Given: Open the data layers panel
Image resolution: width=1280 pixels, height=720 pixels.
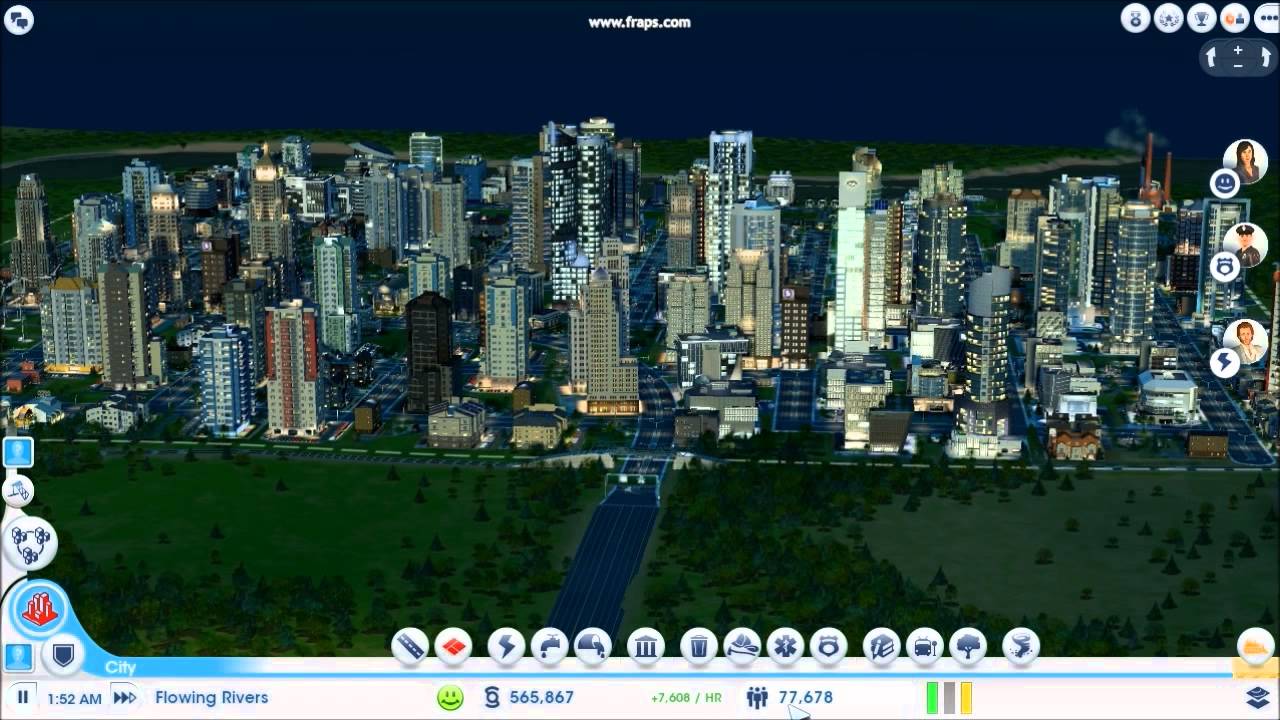Looking at the screenshot, I should pyautogui.click(x=1257, y=696).
